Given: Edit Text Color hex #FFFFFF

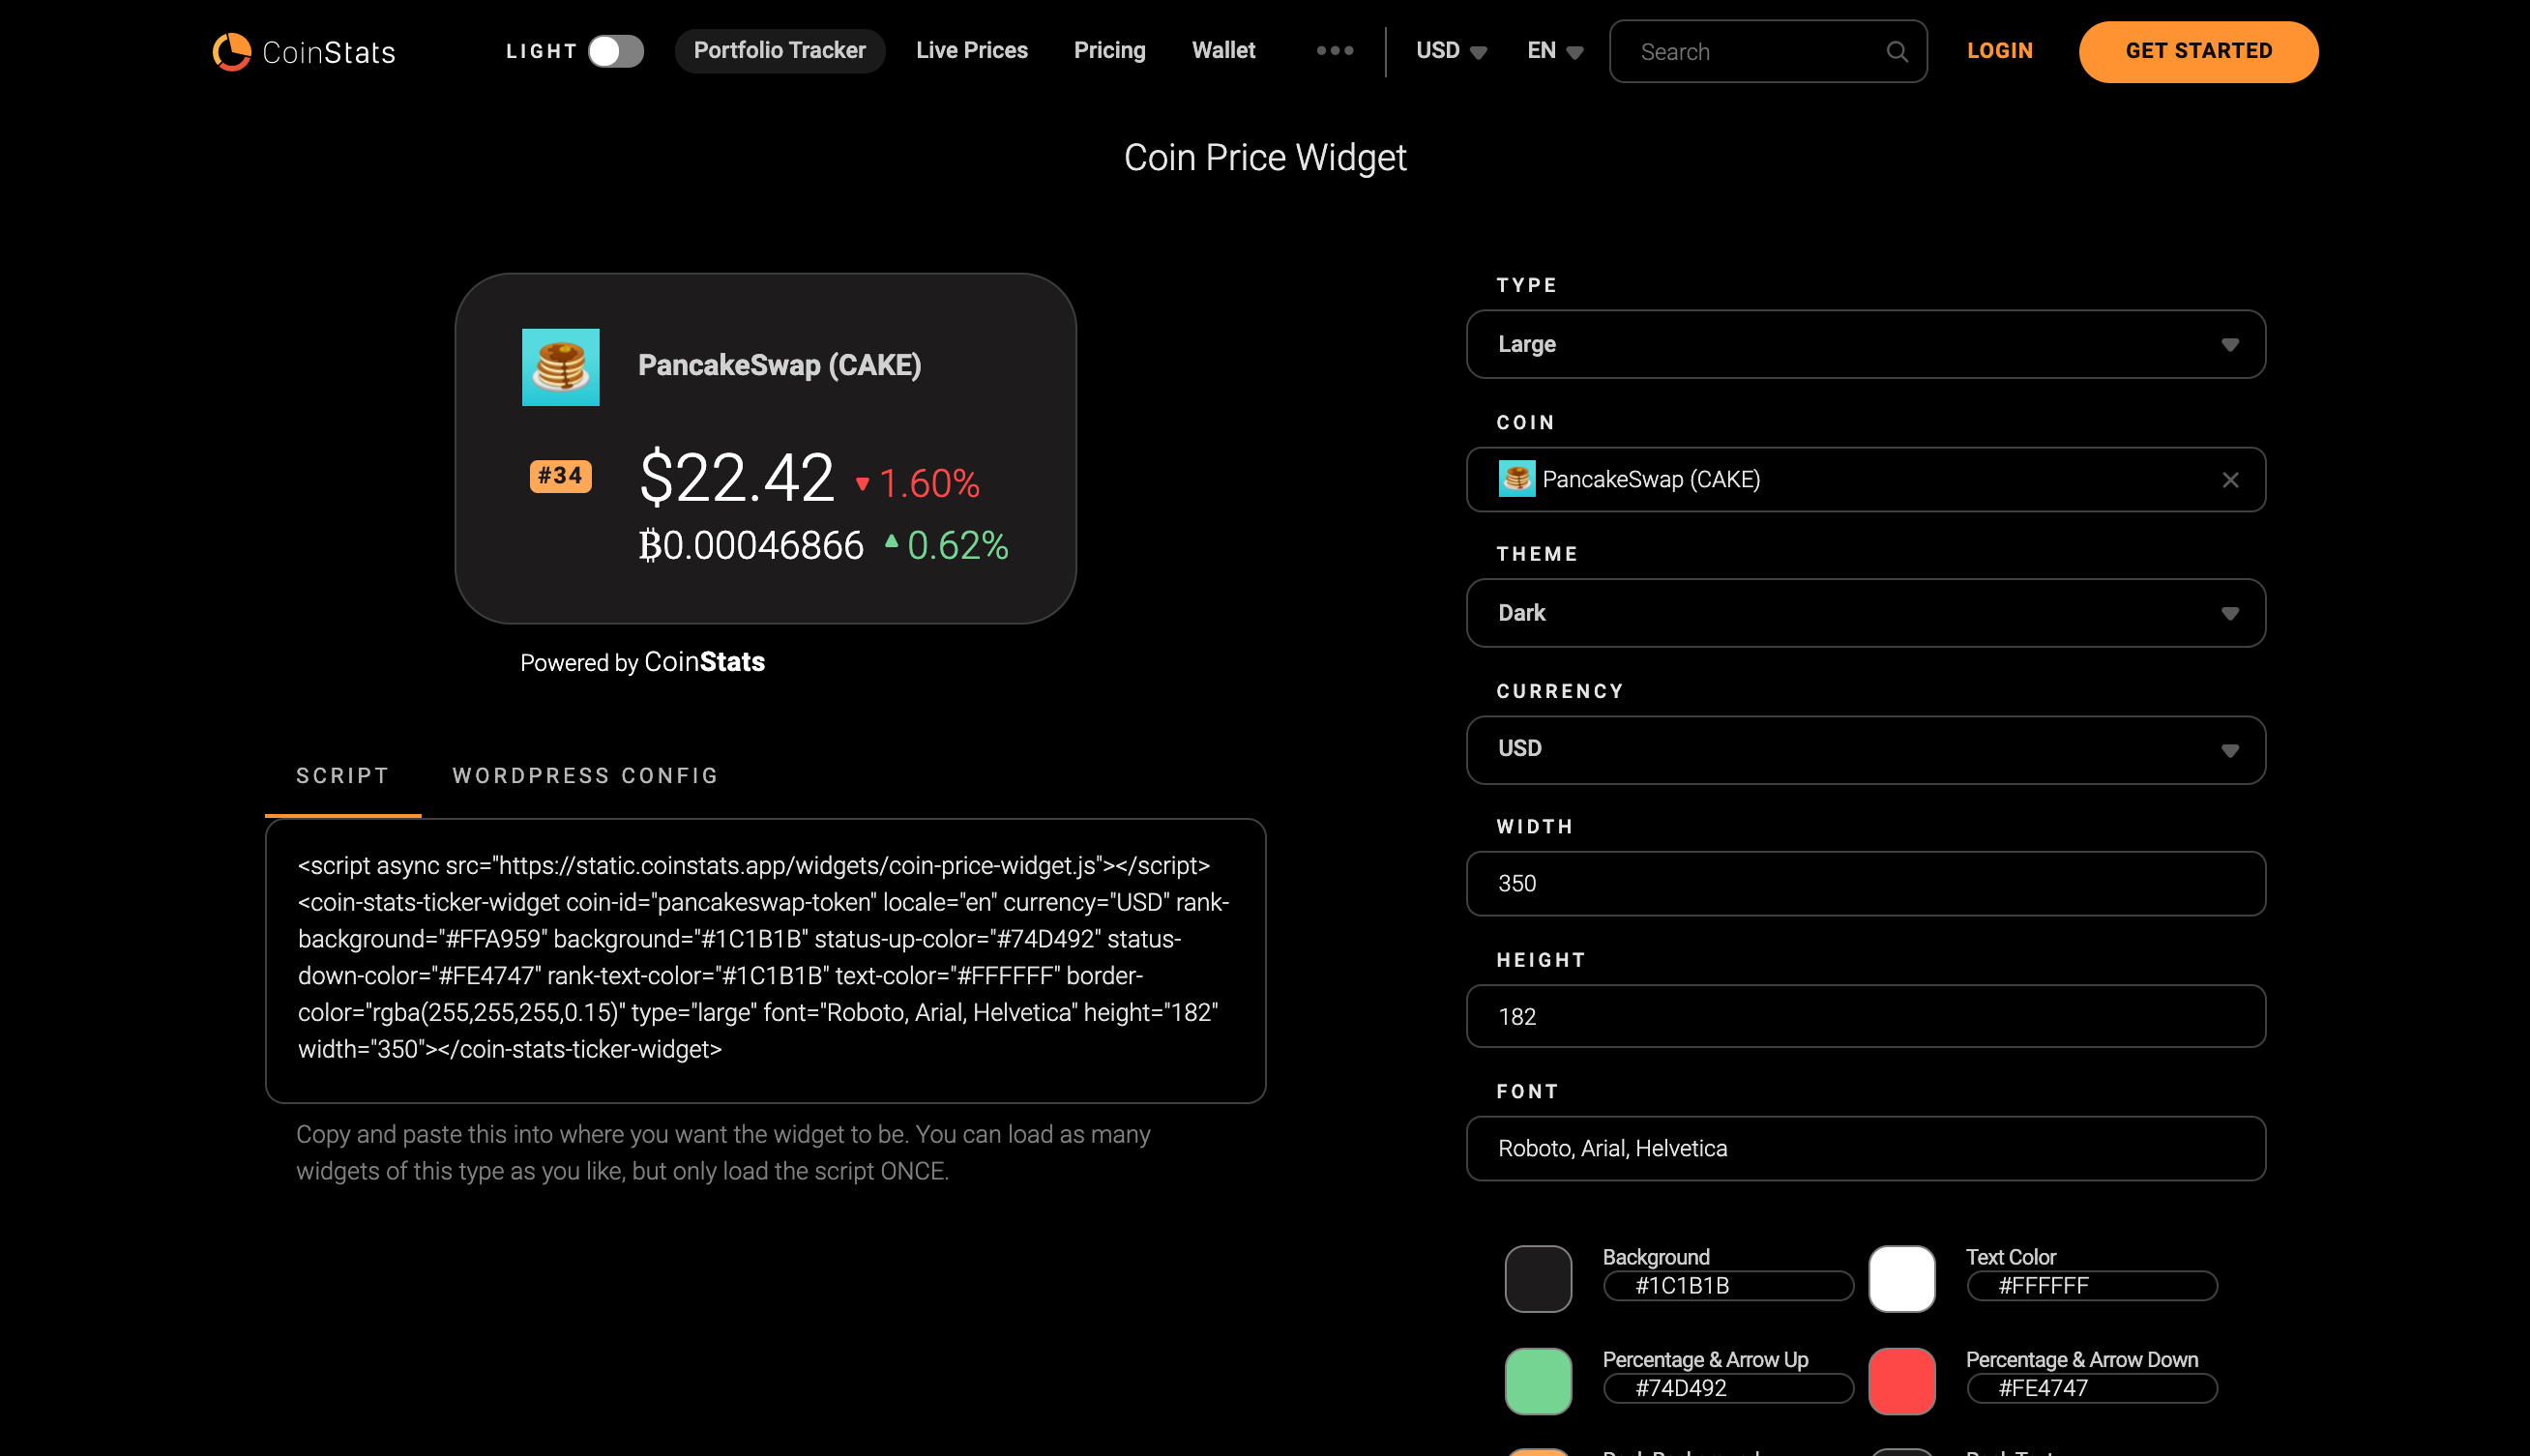Looking at the screenshot, I should [x=2091, y=1286].
